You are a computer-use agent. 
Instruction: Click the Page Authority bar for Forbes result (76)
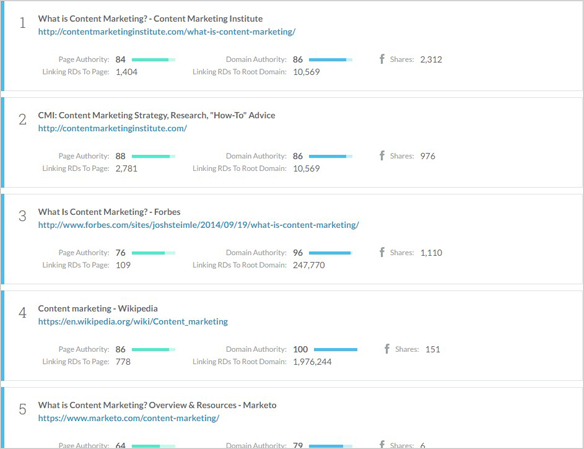point(153,253)
